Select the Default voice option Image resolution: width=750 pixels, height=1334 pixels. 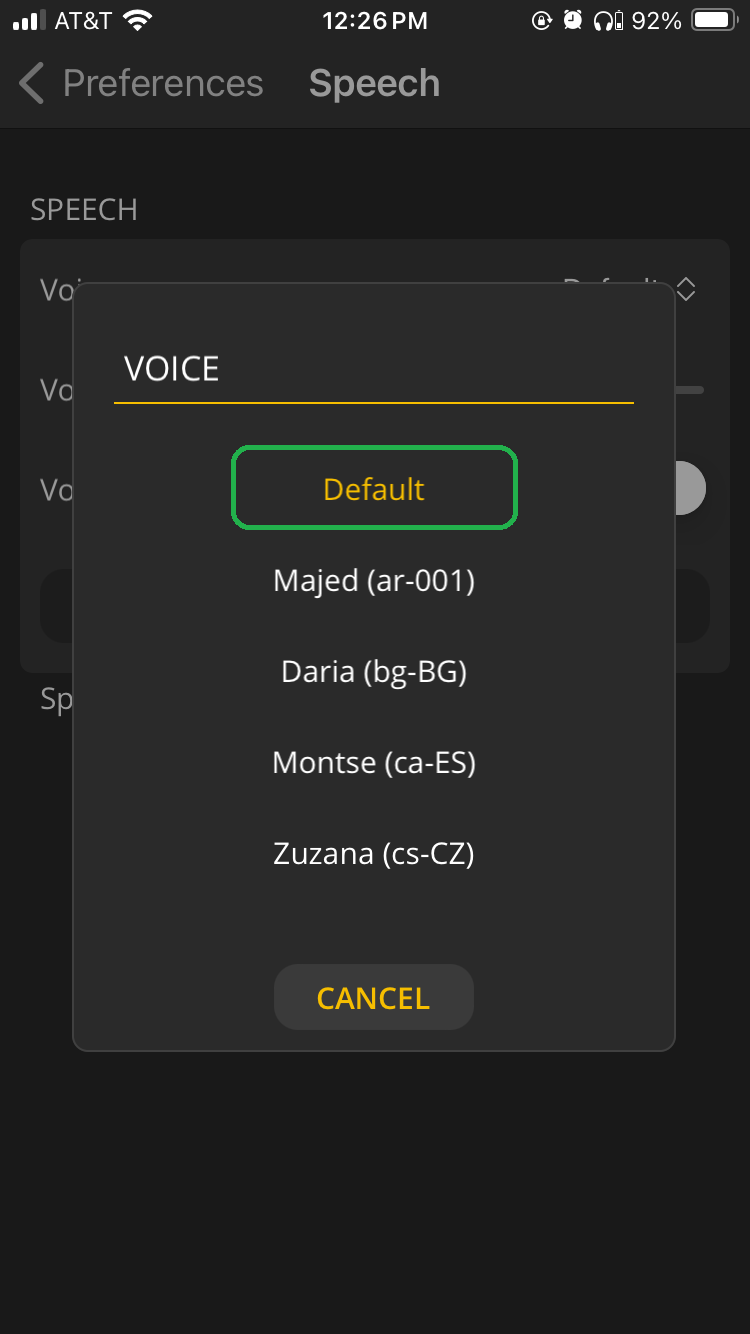(x=374, y=488)
